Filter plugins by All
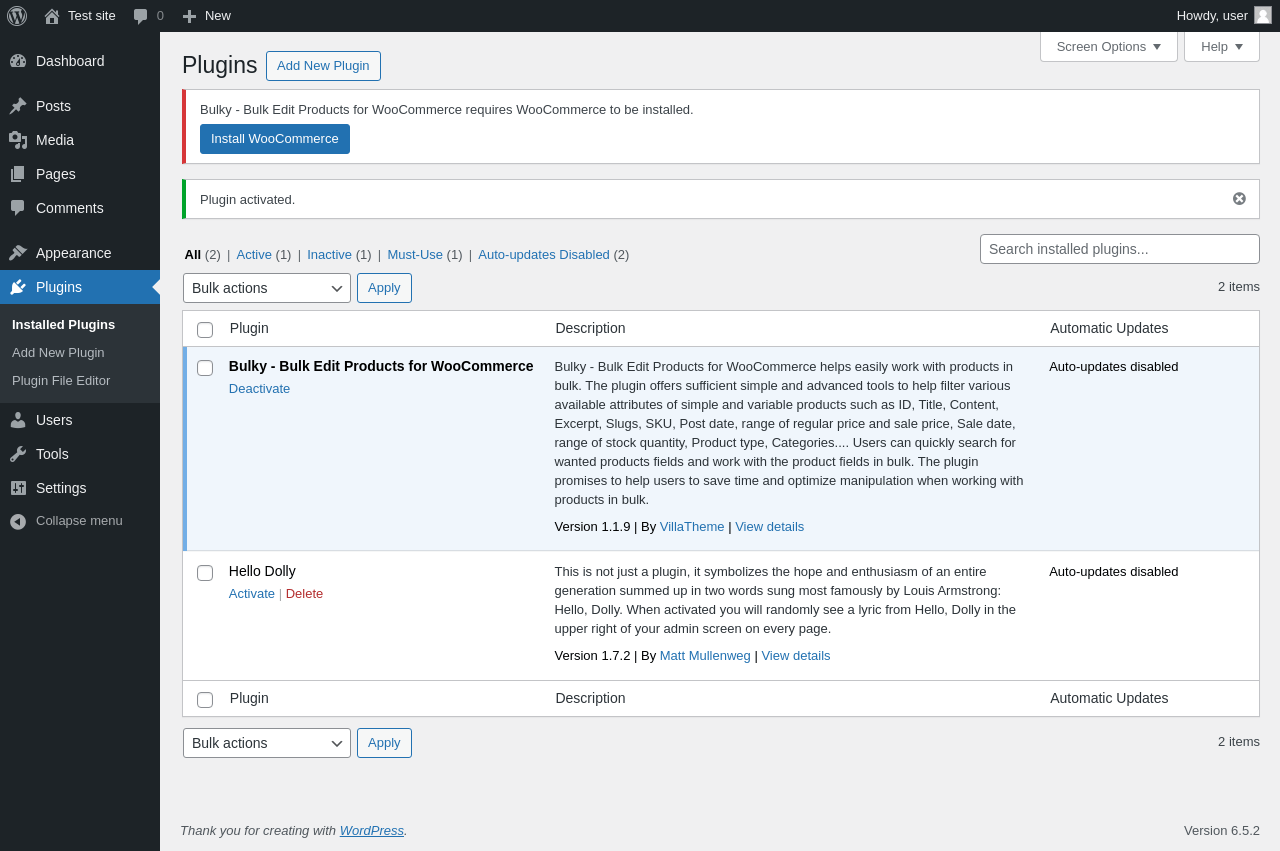The image size is (1280, 851). click(x=193, y=255)
